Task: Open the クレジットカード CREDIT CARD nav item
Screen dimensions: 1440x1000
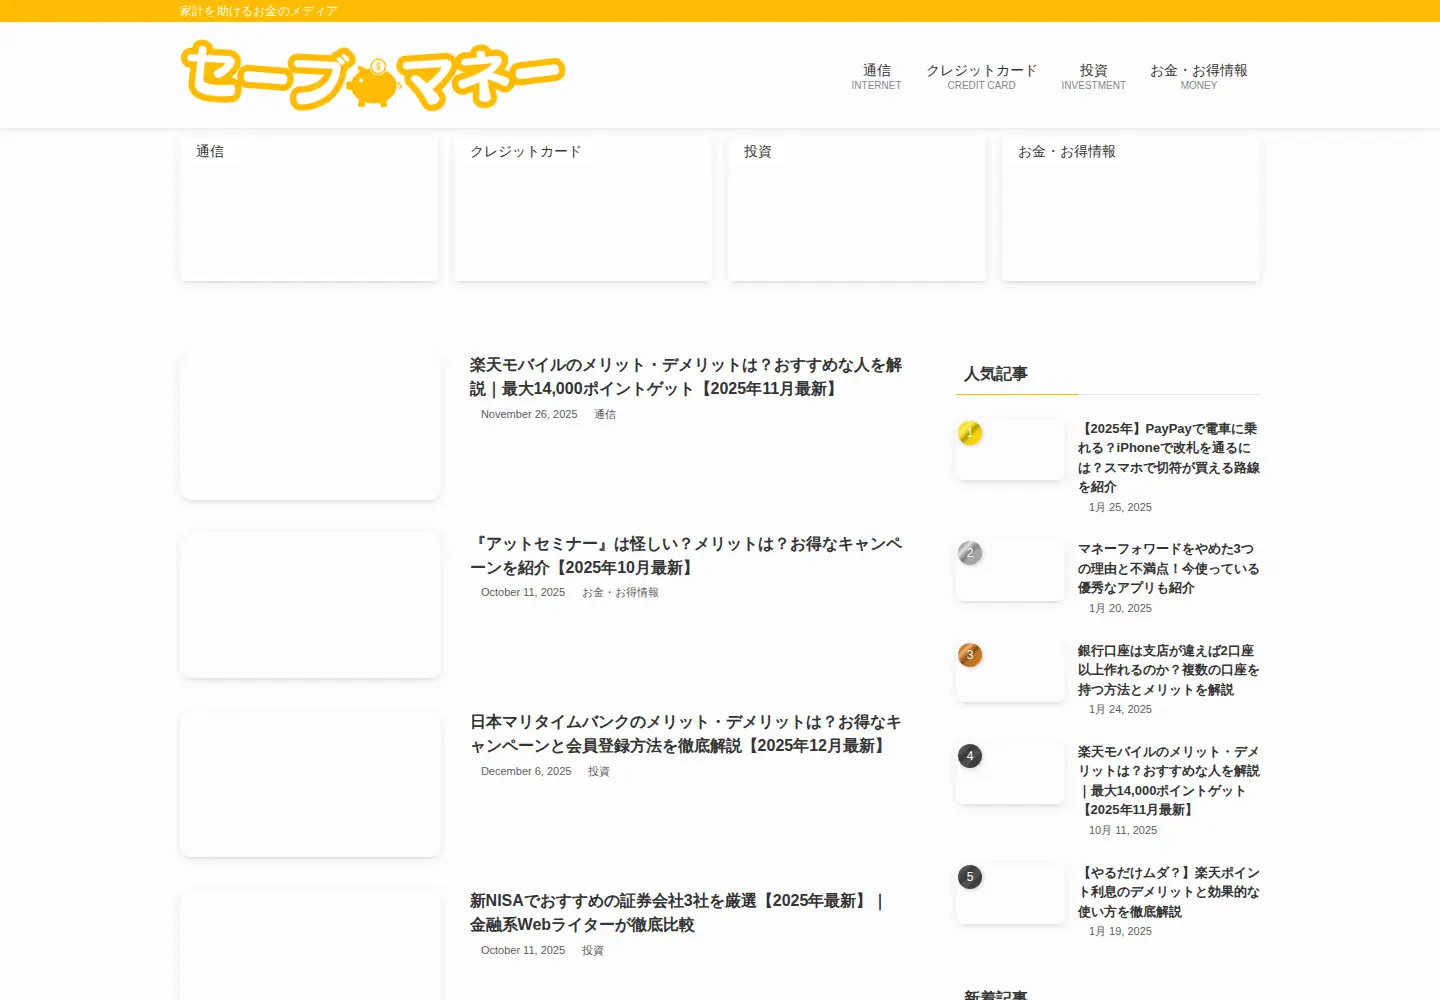Action: (x=981, y=76)
